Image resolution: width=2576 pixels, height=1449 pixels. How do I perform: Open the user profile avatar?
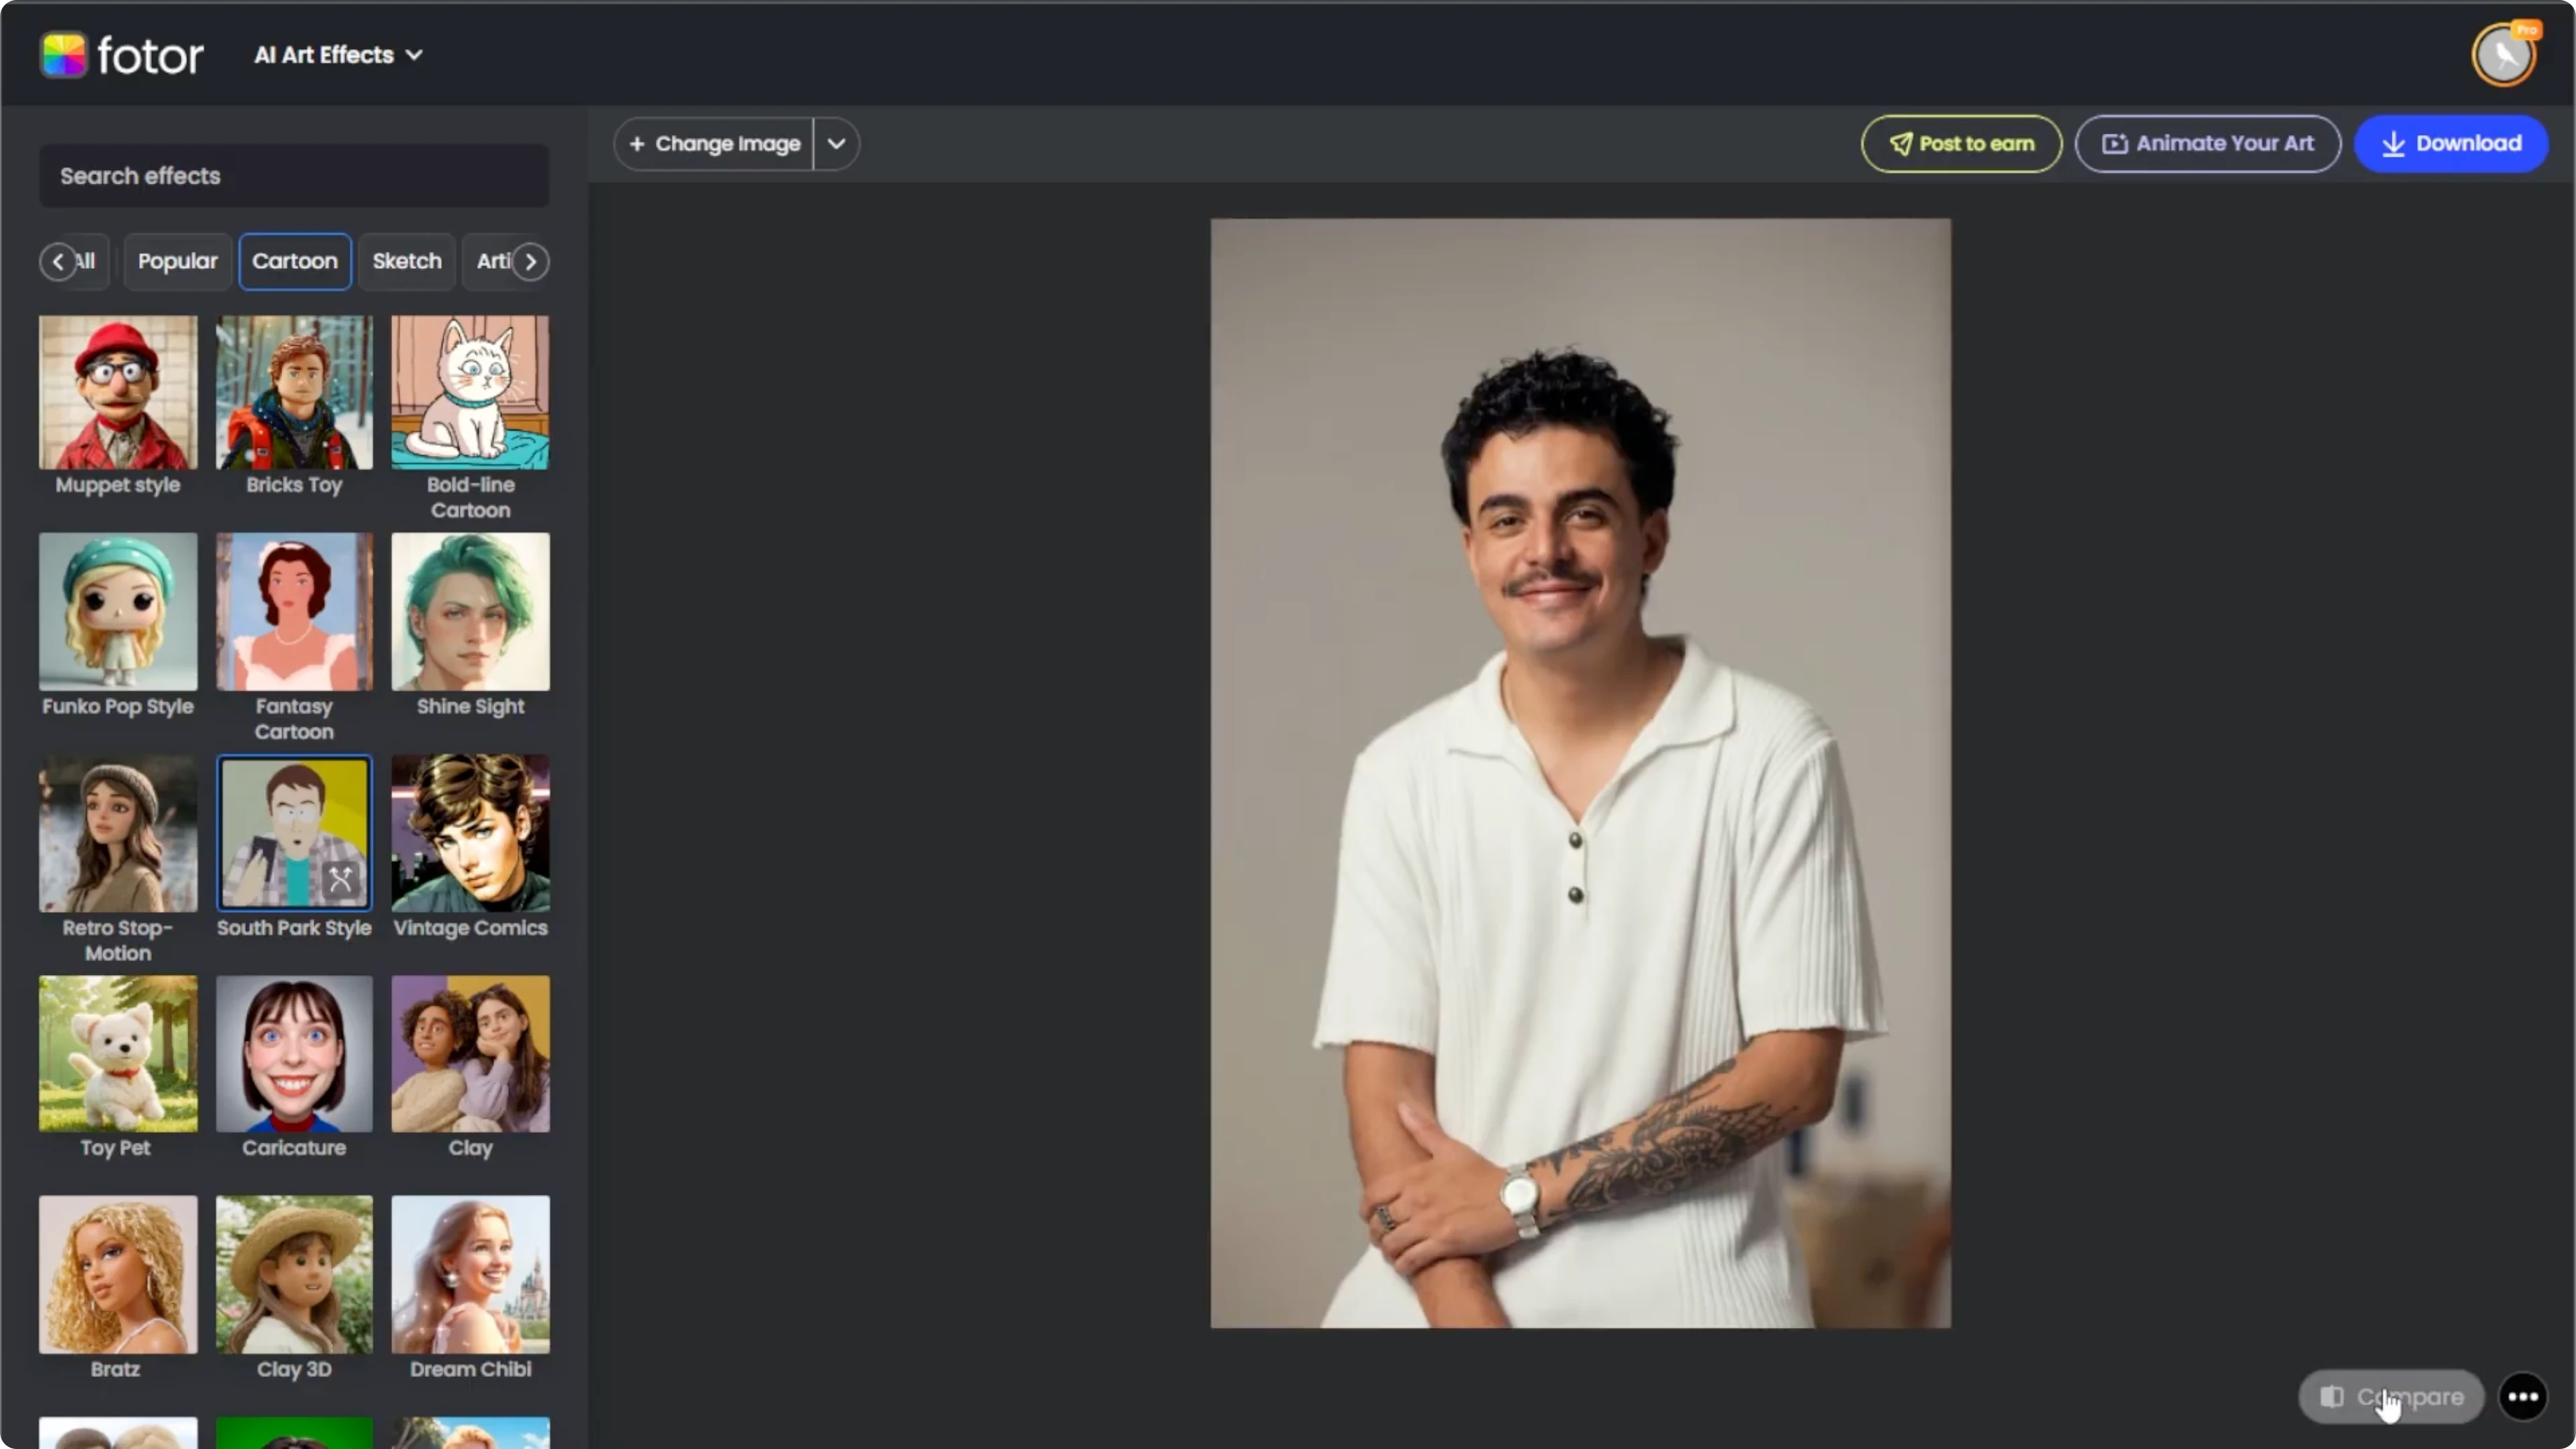point(2503,55)
